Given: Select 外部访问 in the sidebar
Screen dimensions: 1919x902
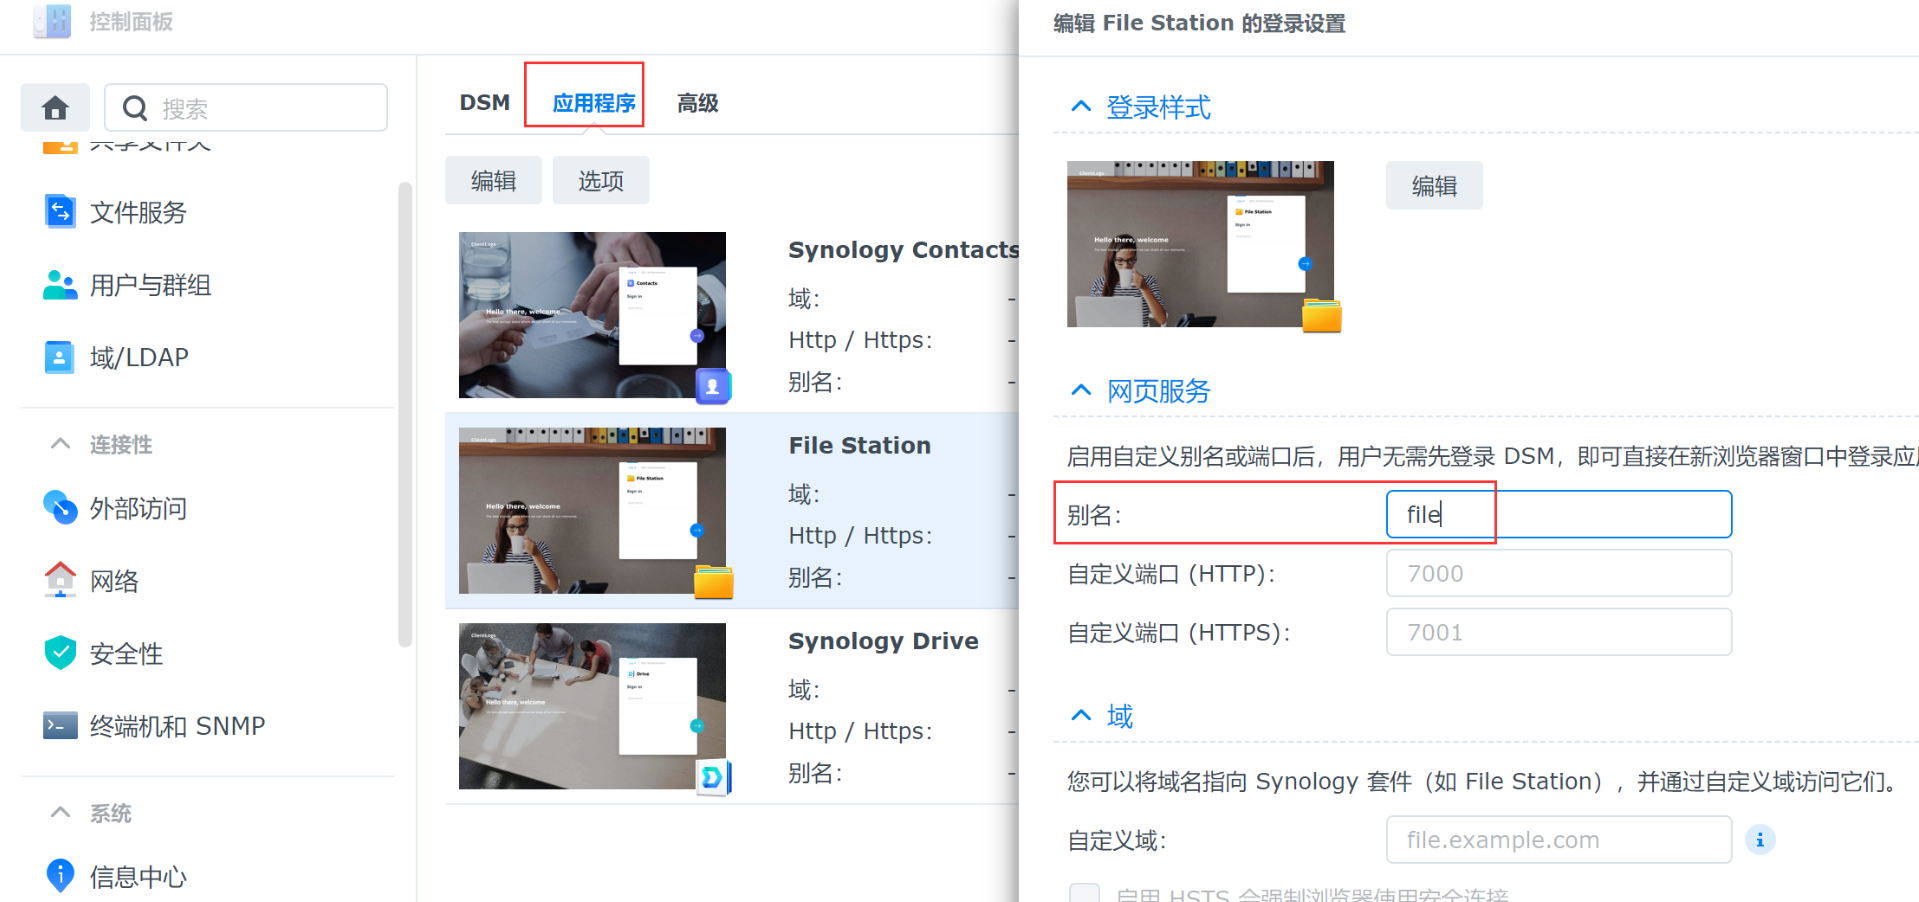Looking at the screenshot, I should tap(138, 508).
